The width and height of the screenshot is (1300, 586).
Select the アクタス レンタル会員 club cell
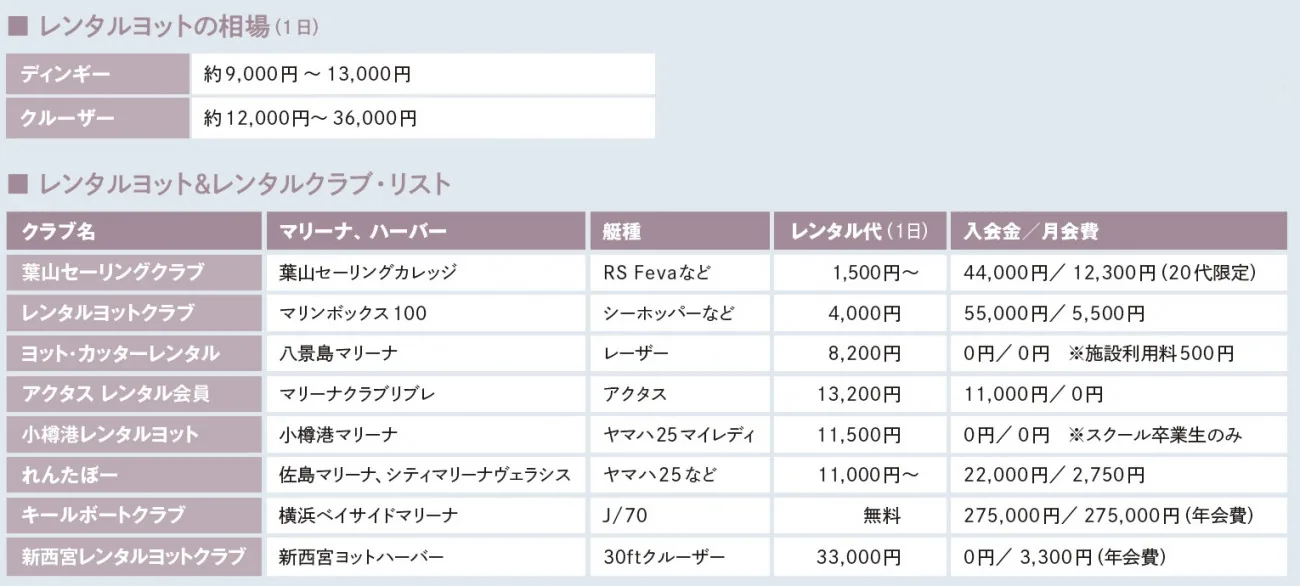tap(133, 394)
